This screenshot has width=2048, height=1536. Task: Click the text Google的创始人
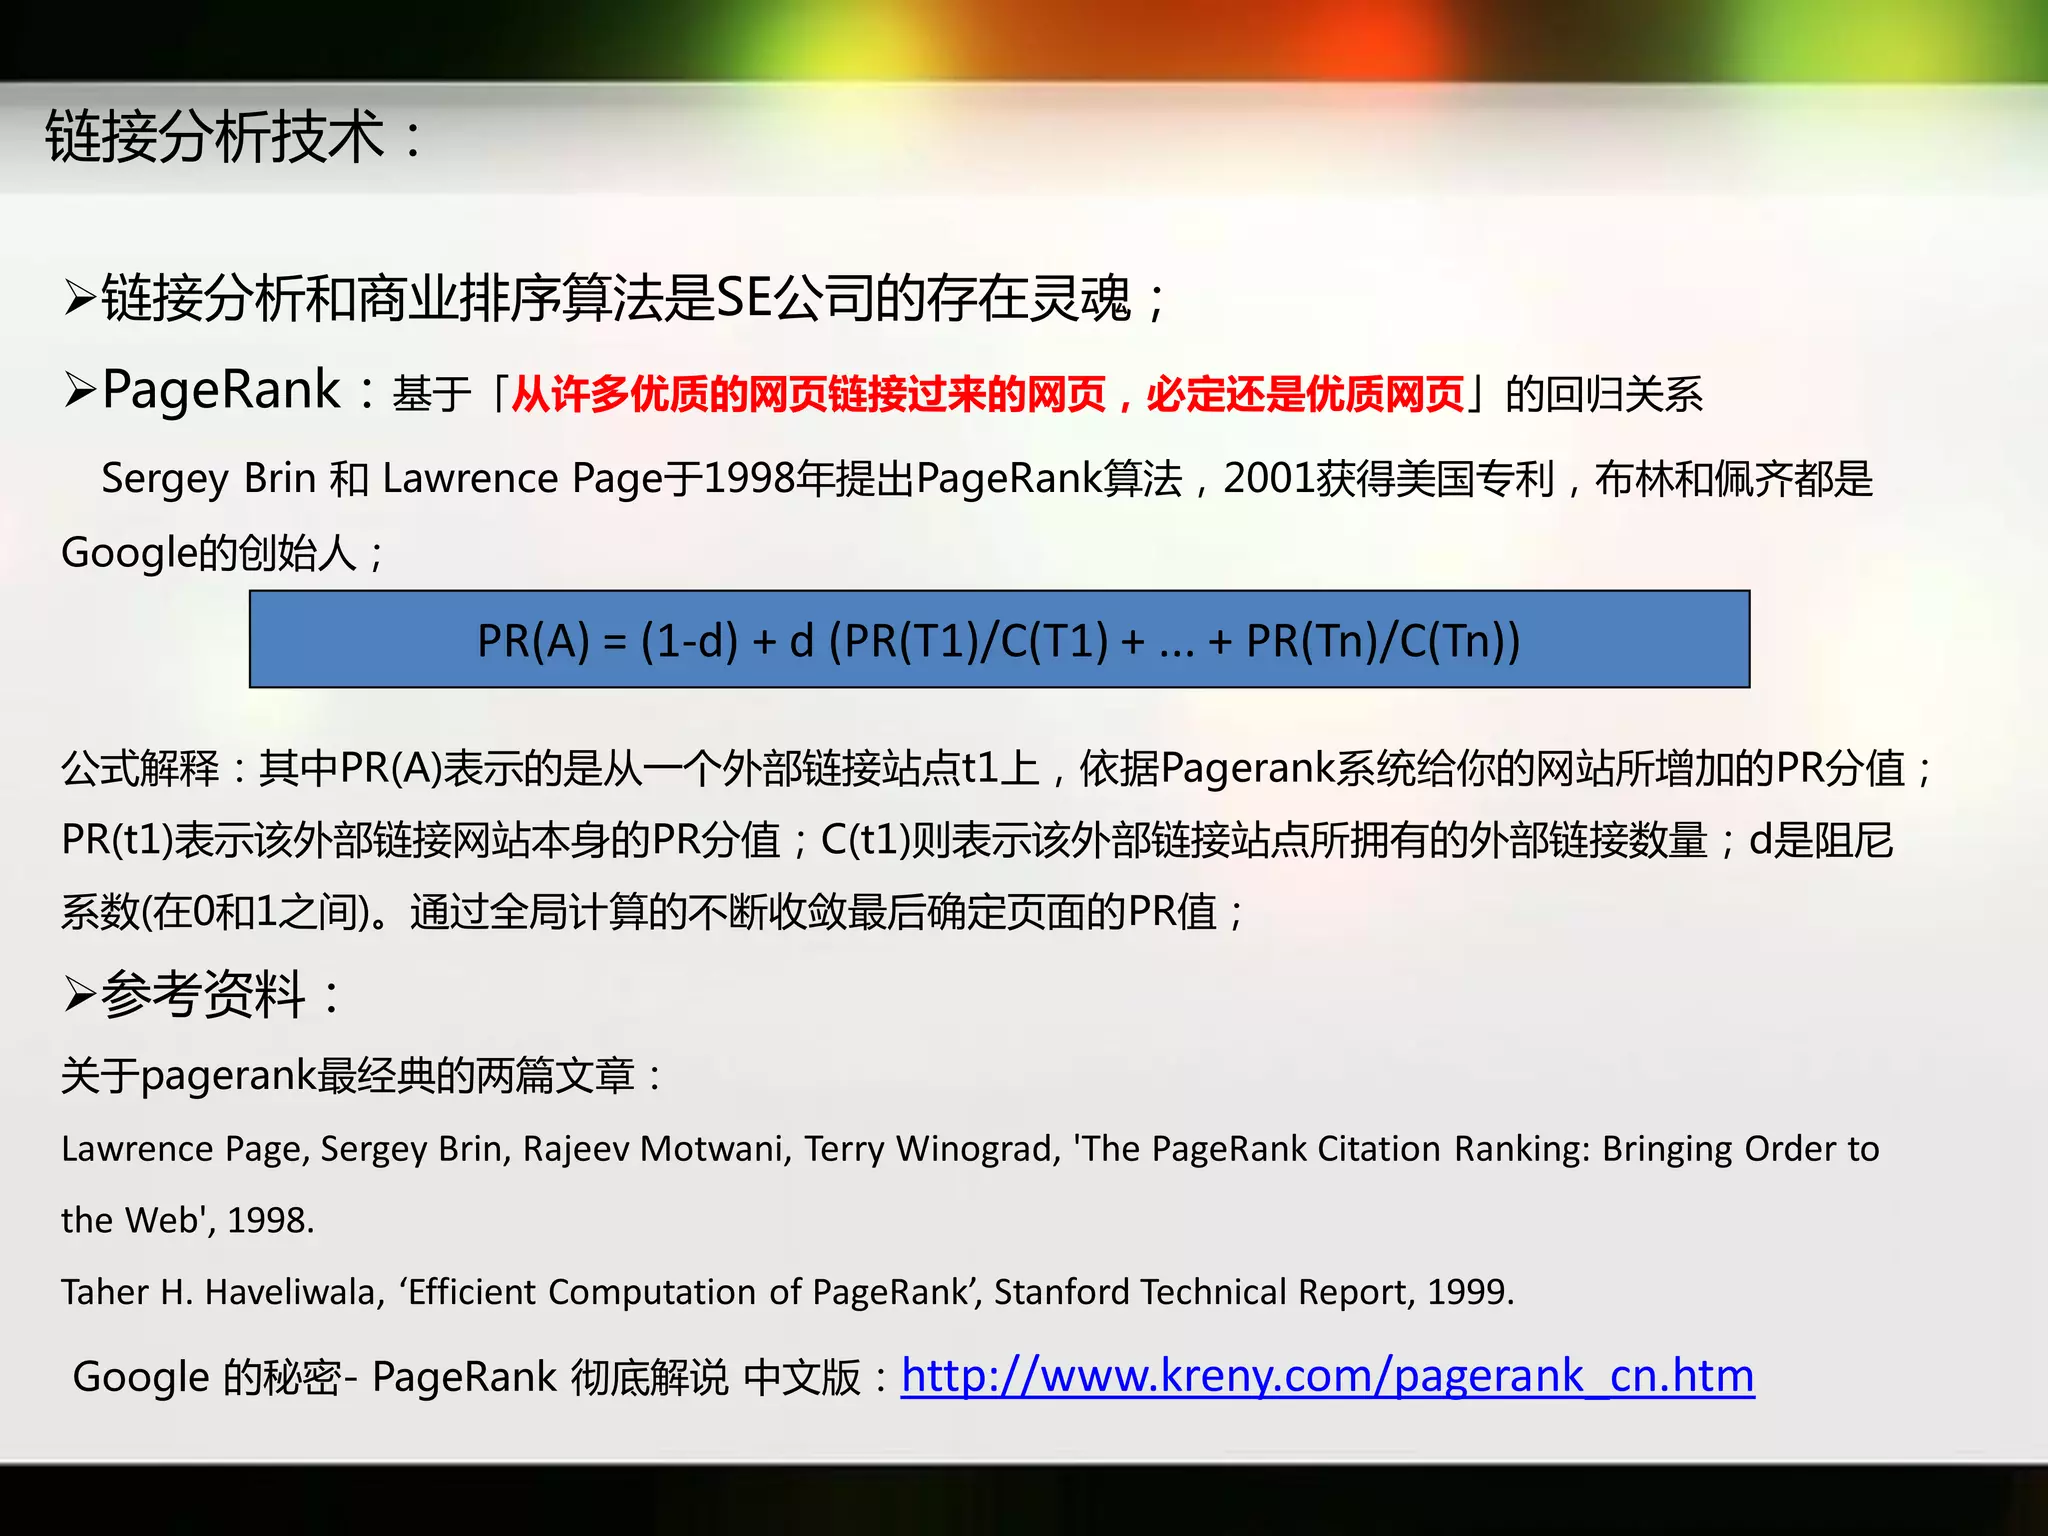click(x=222, y=553)
